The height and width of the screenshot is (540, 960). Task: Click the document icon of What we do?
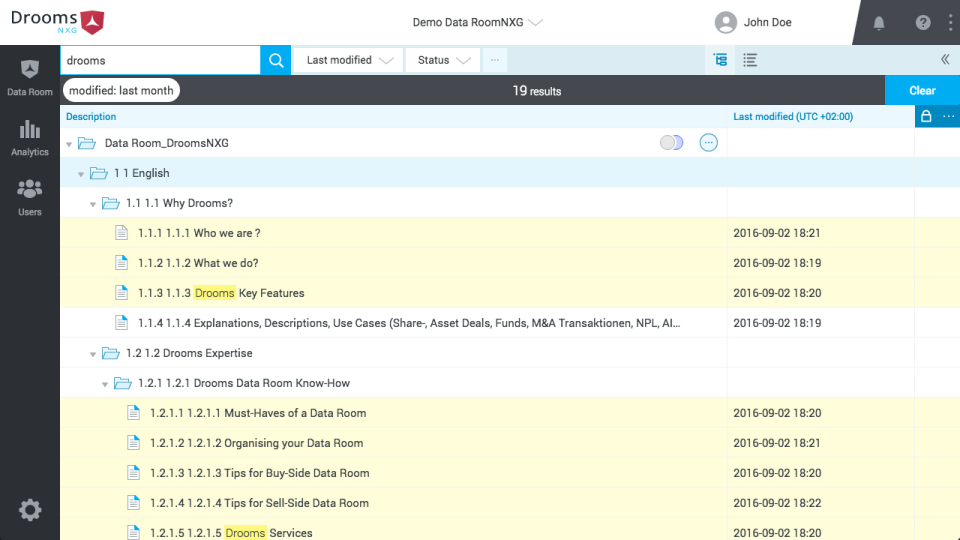click(x=121, y=263)
